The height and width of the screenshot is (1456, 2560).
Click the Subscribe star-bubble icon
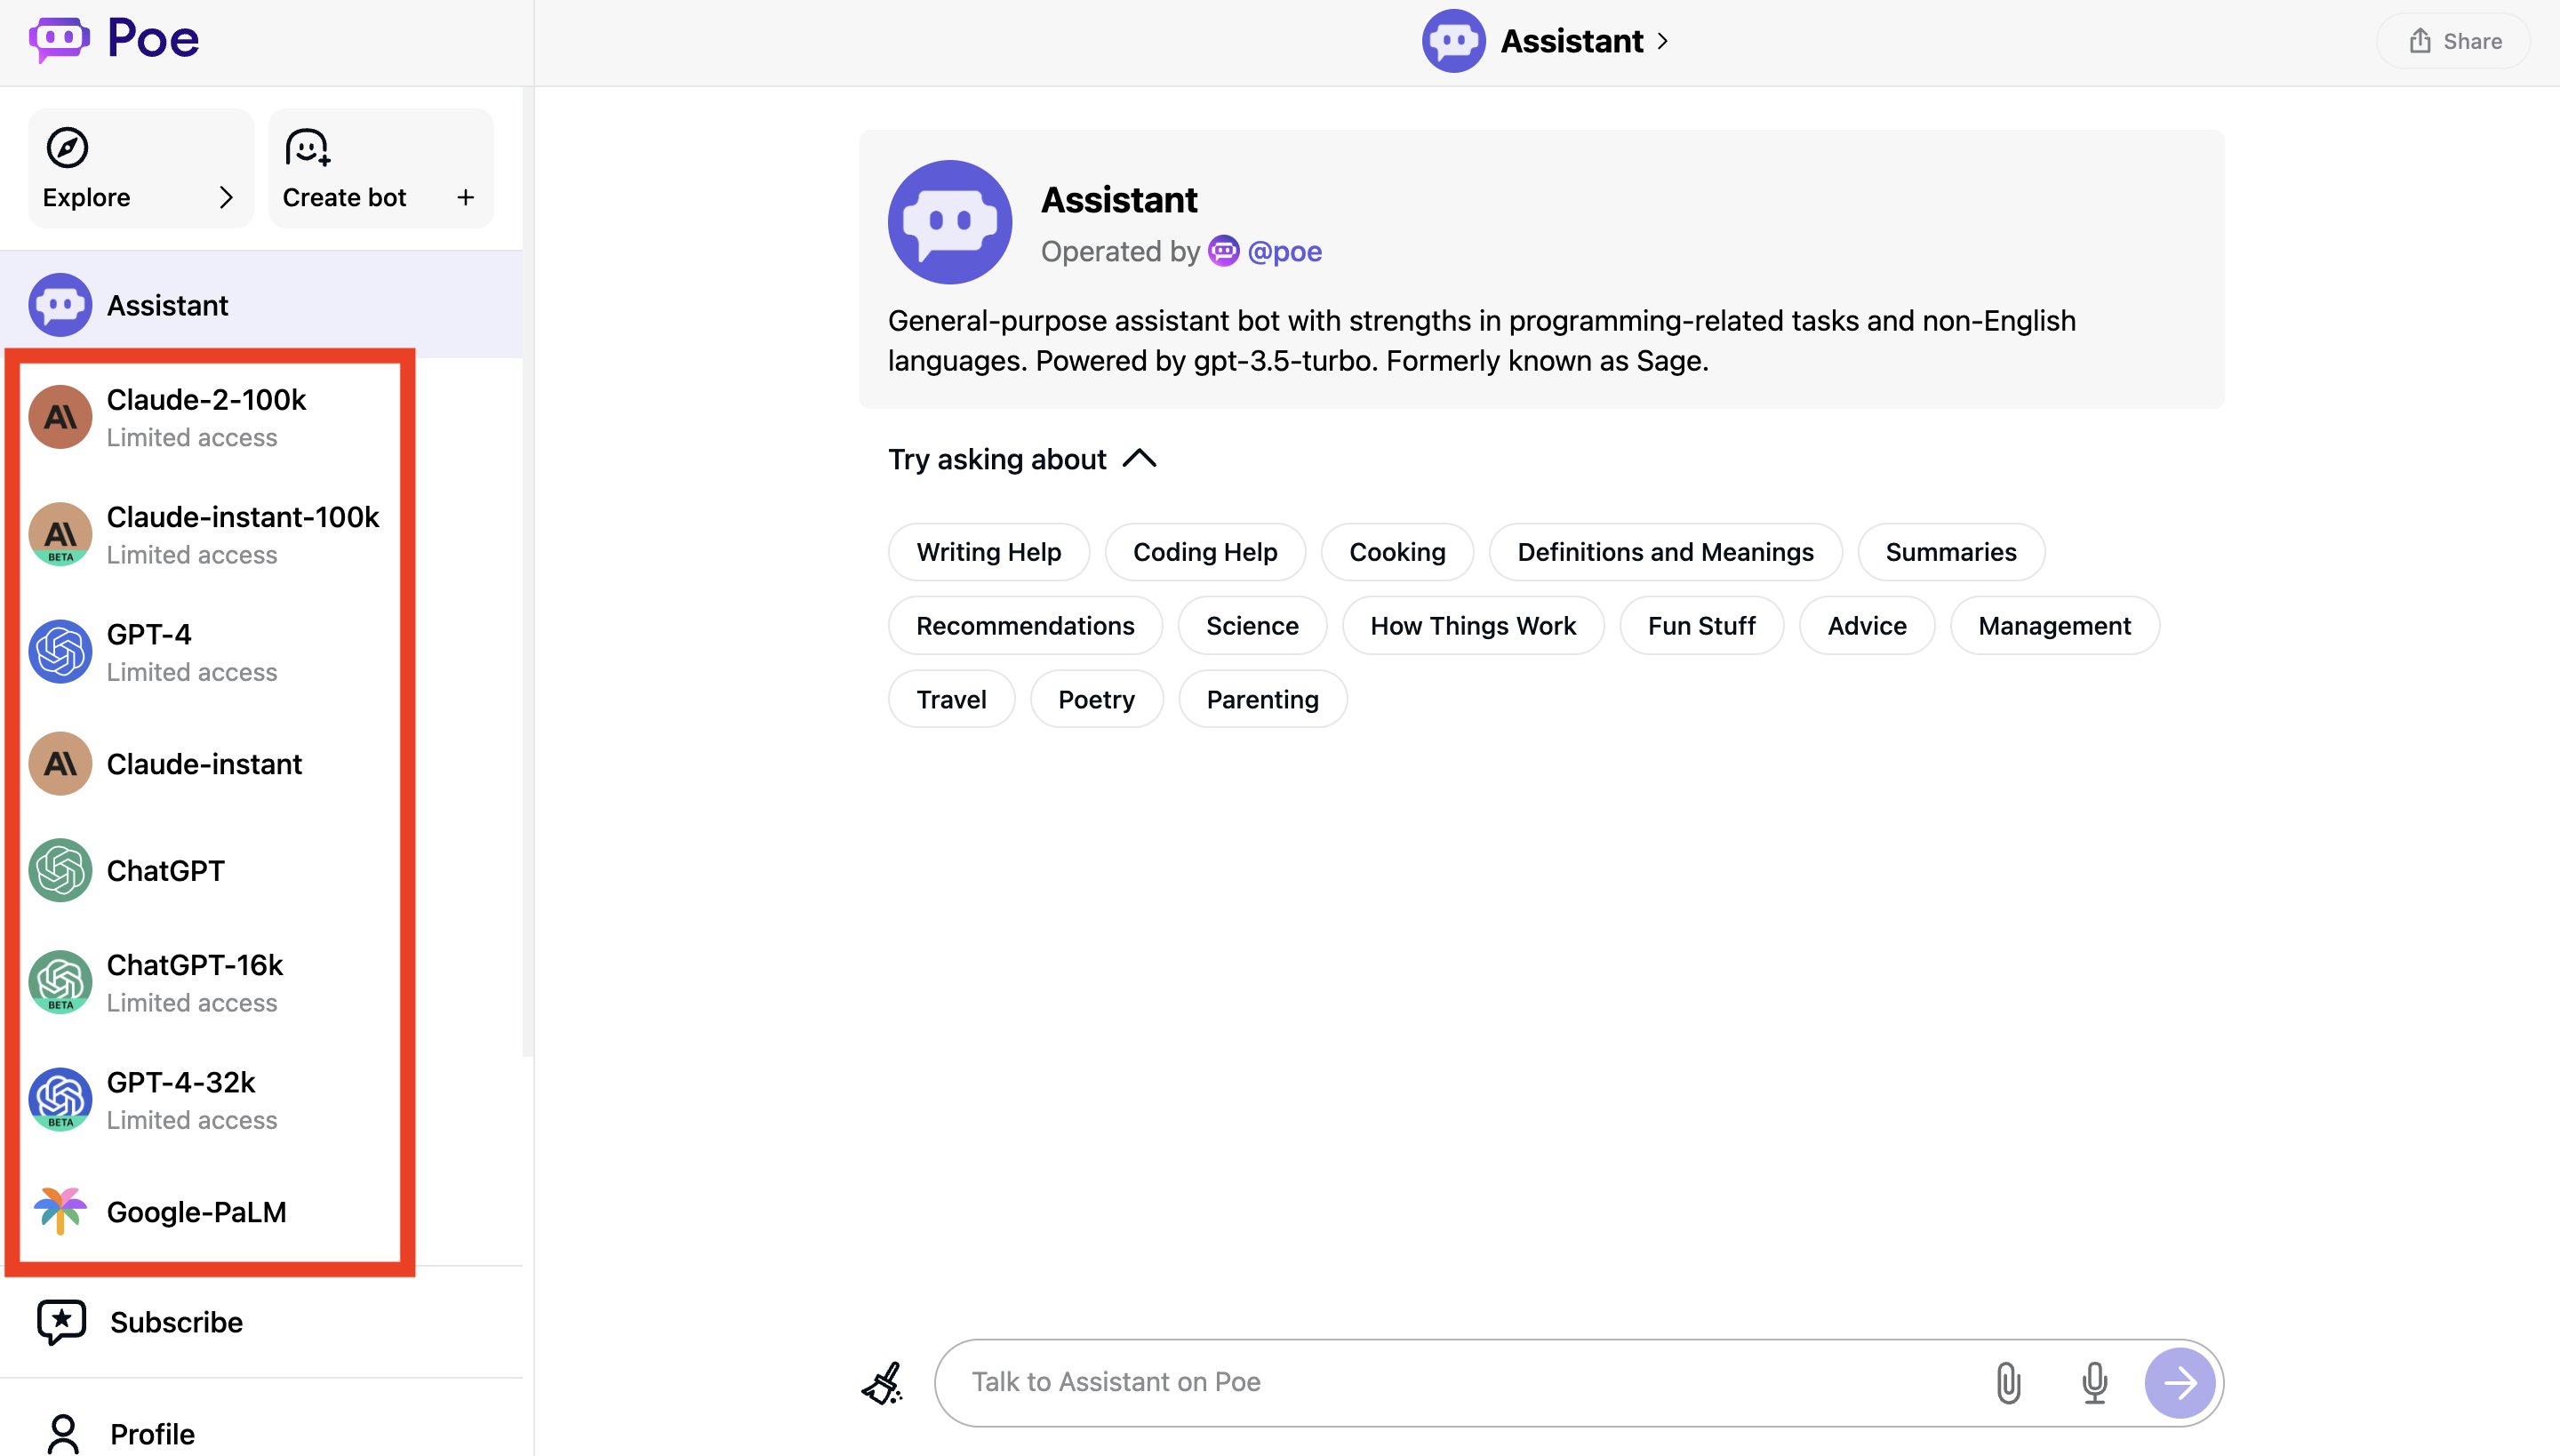pyautogui.click(x=61, y=1322)
